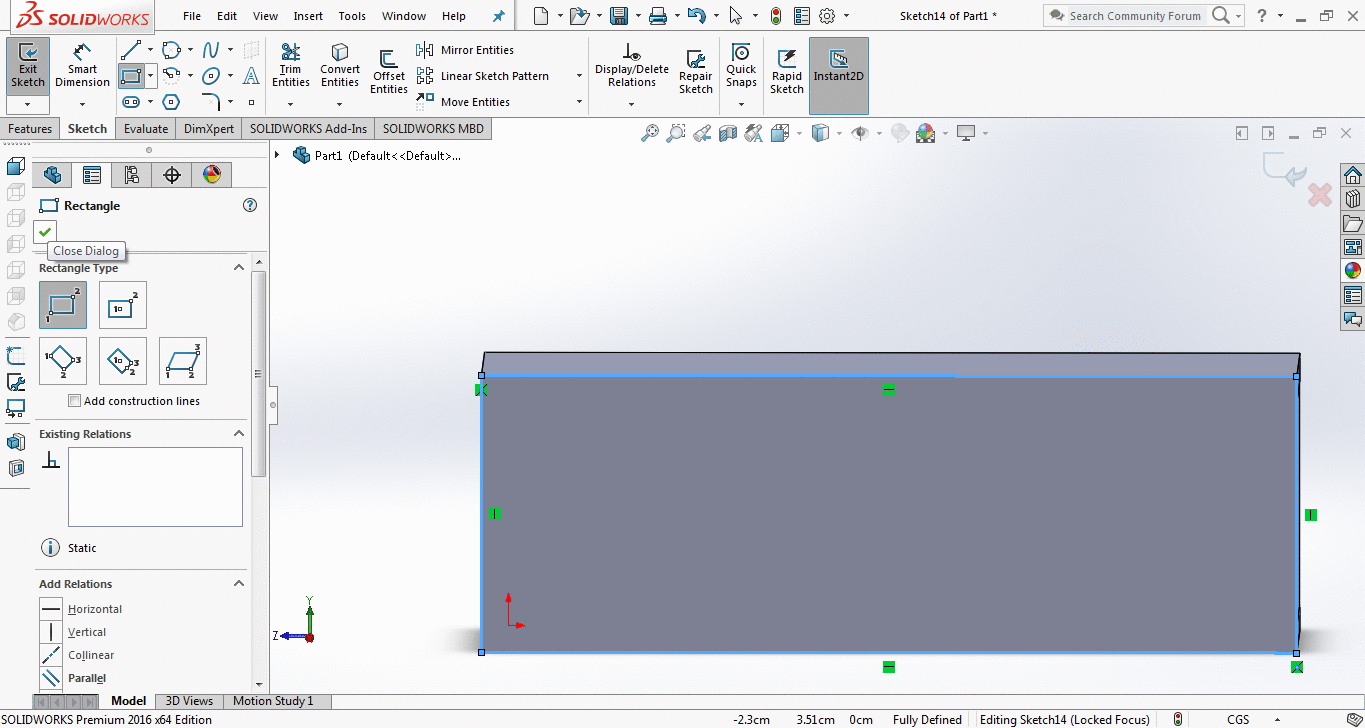Open Rectangle panel help
The height and width of the screenshot is (728, 1365).
(x=250, y=205)
